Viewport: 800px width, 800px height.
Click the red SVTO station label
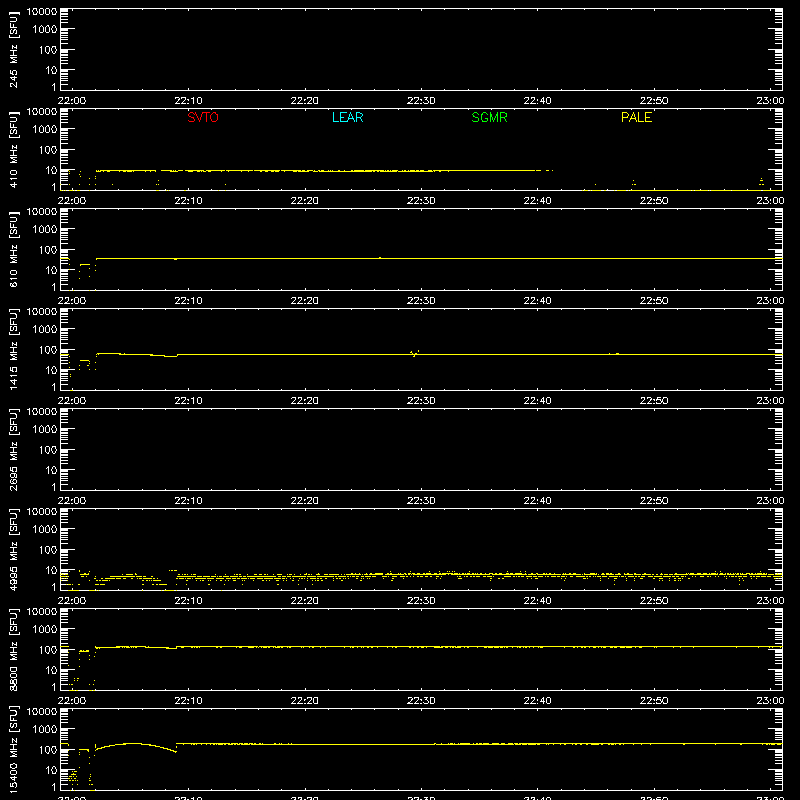point(203,117)
